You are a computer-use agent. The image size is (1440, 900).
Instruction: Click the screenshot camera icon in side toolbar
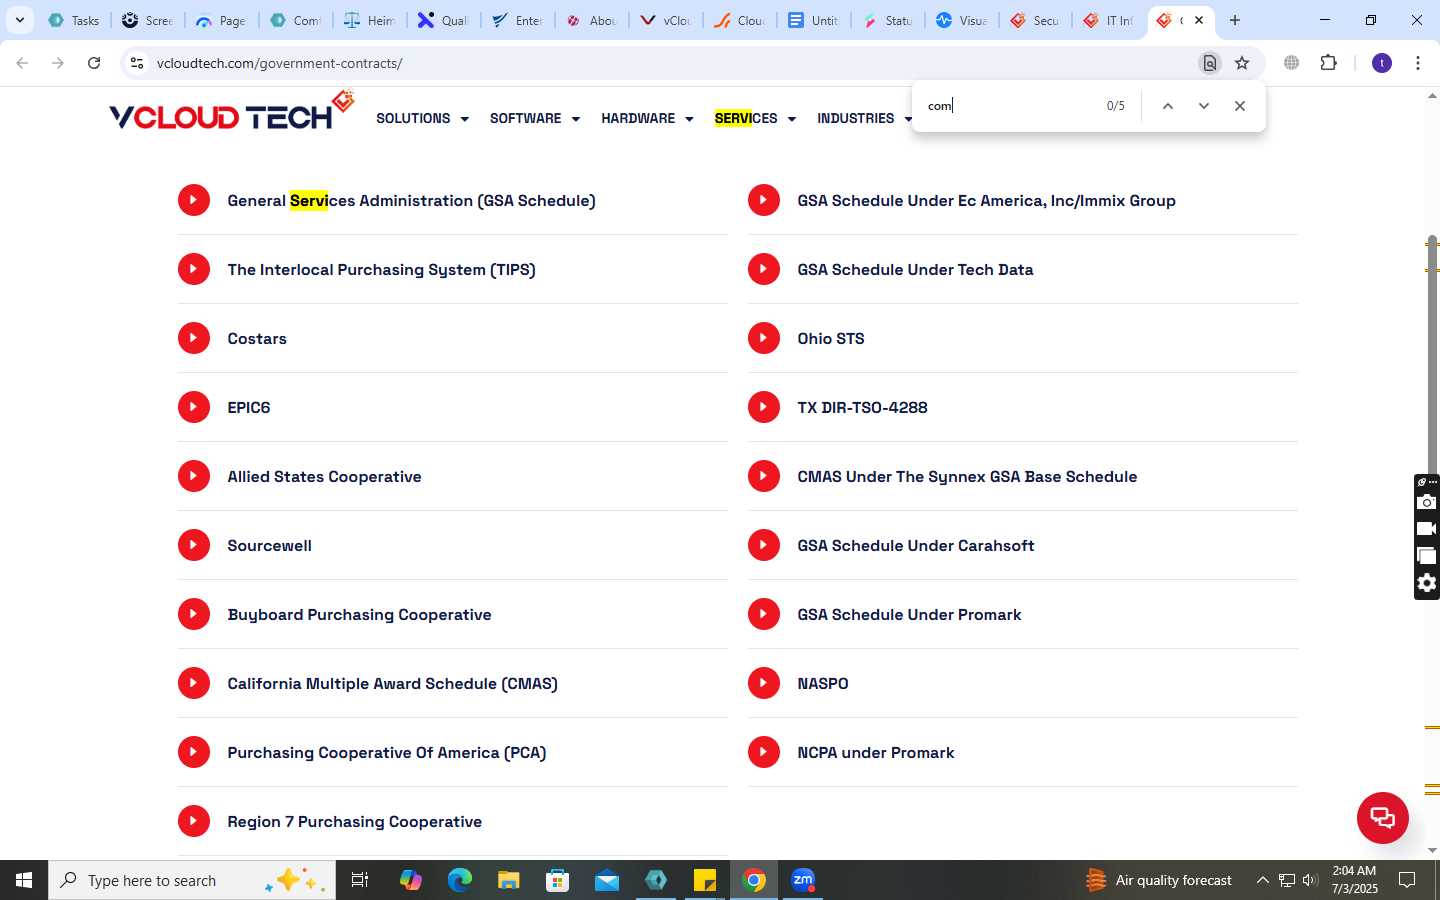point(1427,502)
